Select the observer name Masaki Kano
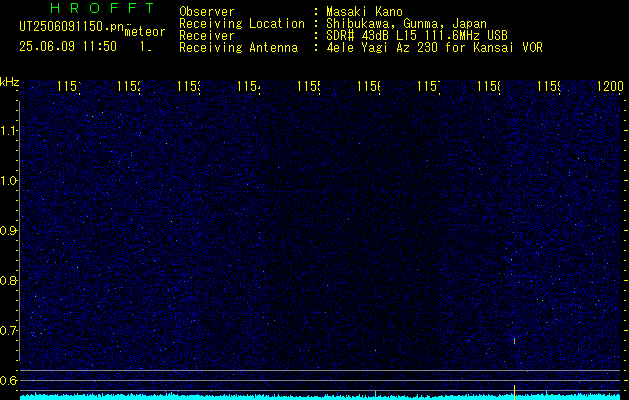The image size is (629, 400). [364, 12]
